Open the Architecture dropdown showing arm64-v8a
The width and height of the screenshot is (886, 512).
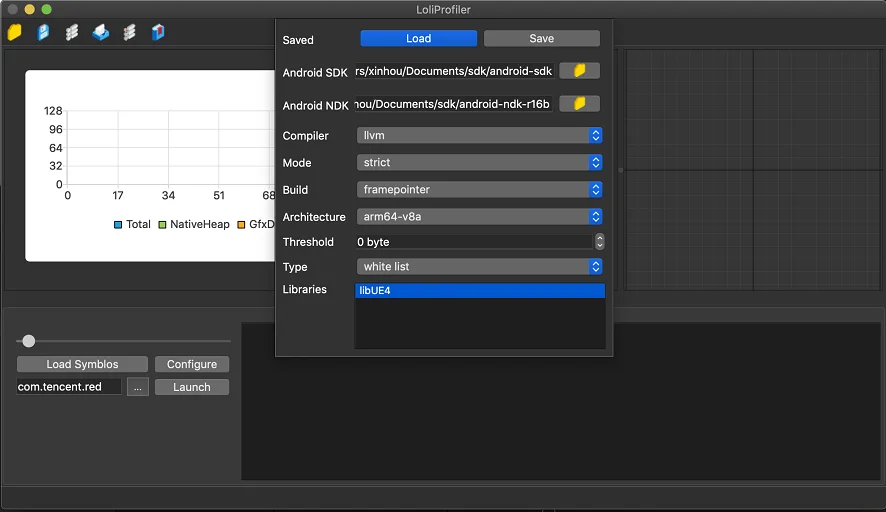479,216
